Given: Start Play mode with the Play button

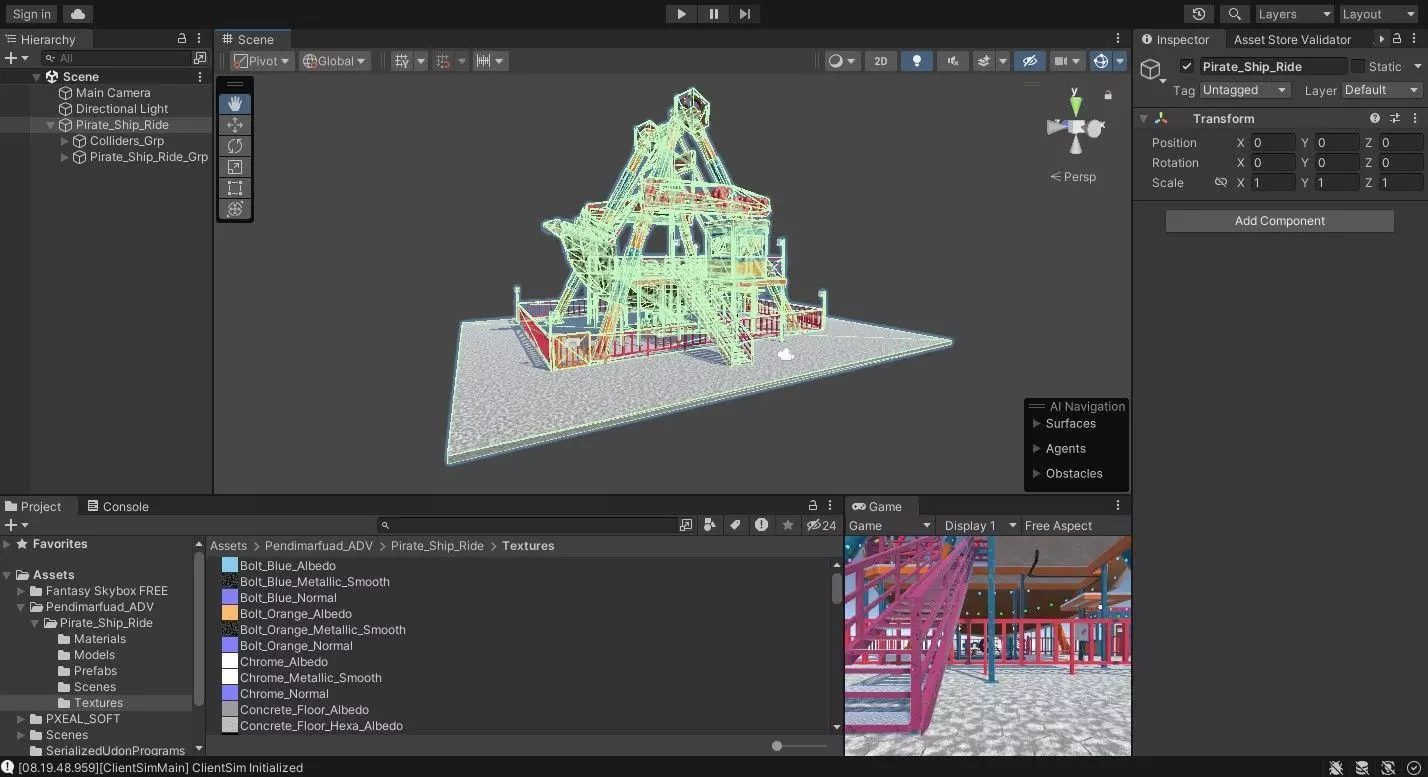Looking at the screenshot, I should tap(681, 14).
